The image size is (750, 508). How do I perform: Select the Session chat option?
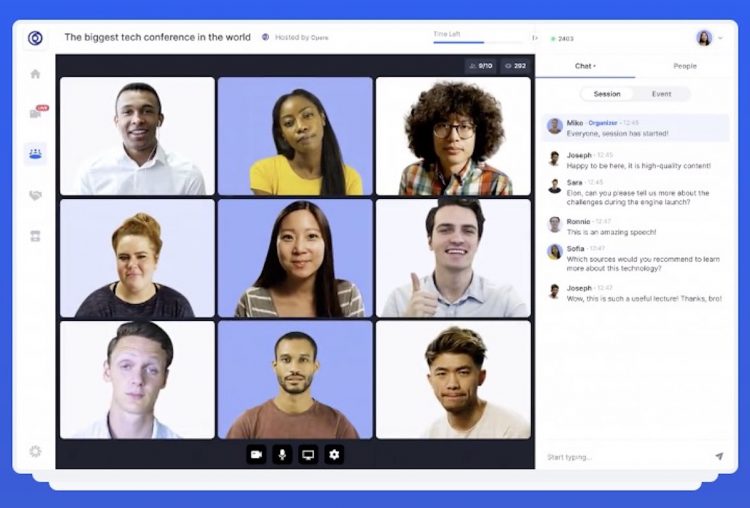(607, 94)
